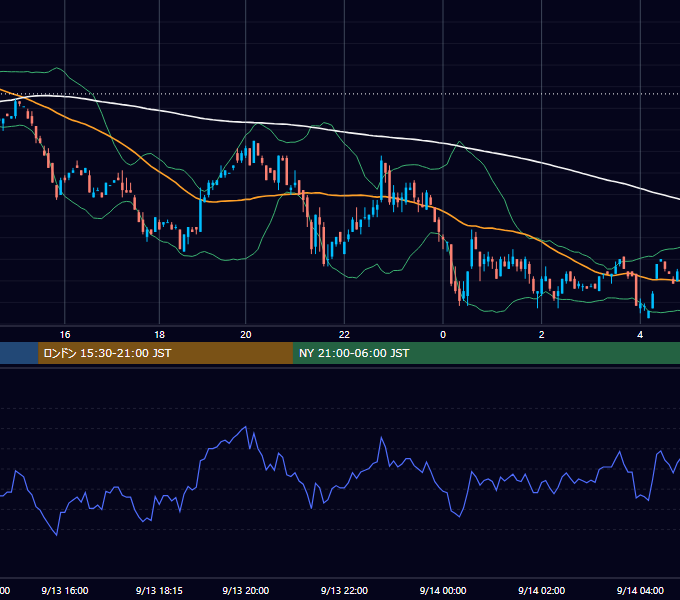Click the 9/13 16:00 time label

tap(65, 590)
